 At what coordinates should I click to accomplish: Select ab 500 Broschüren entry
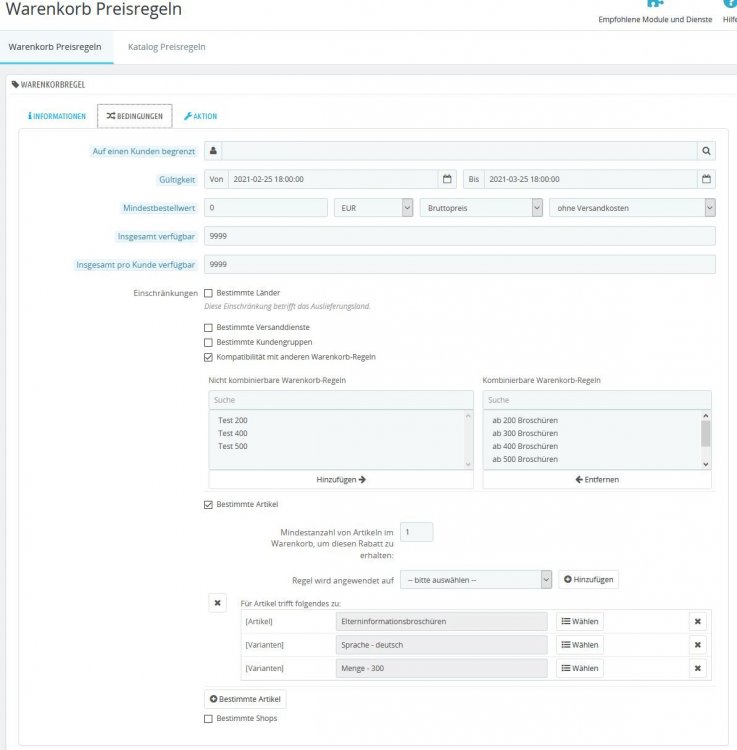tap(525, 459)
